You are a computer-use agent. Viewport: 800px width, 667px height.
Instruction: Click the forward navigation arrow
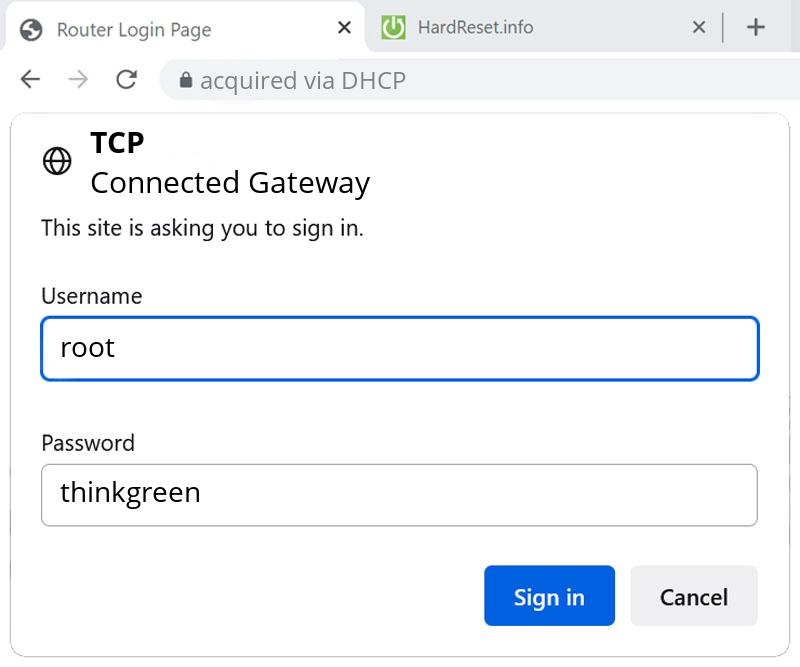tap(77, 80)
